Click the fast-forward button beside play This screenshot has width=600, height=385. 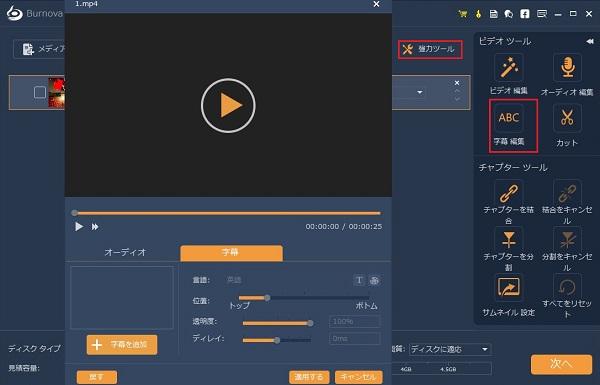95,227
